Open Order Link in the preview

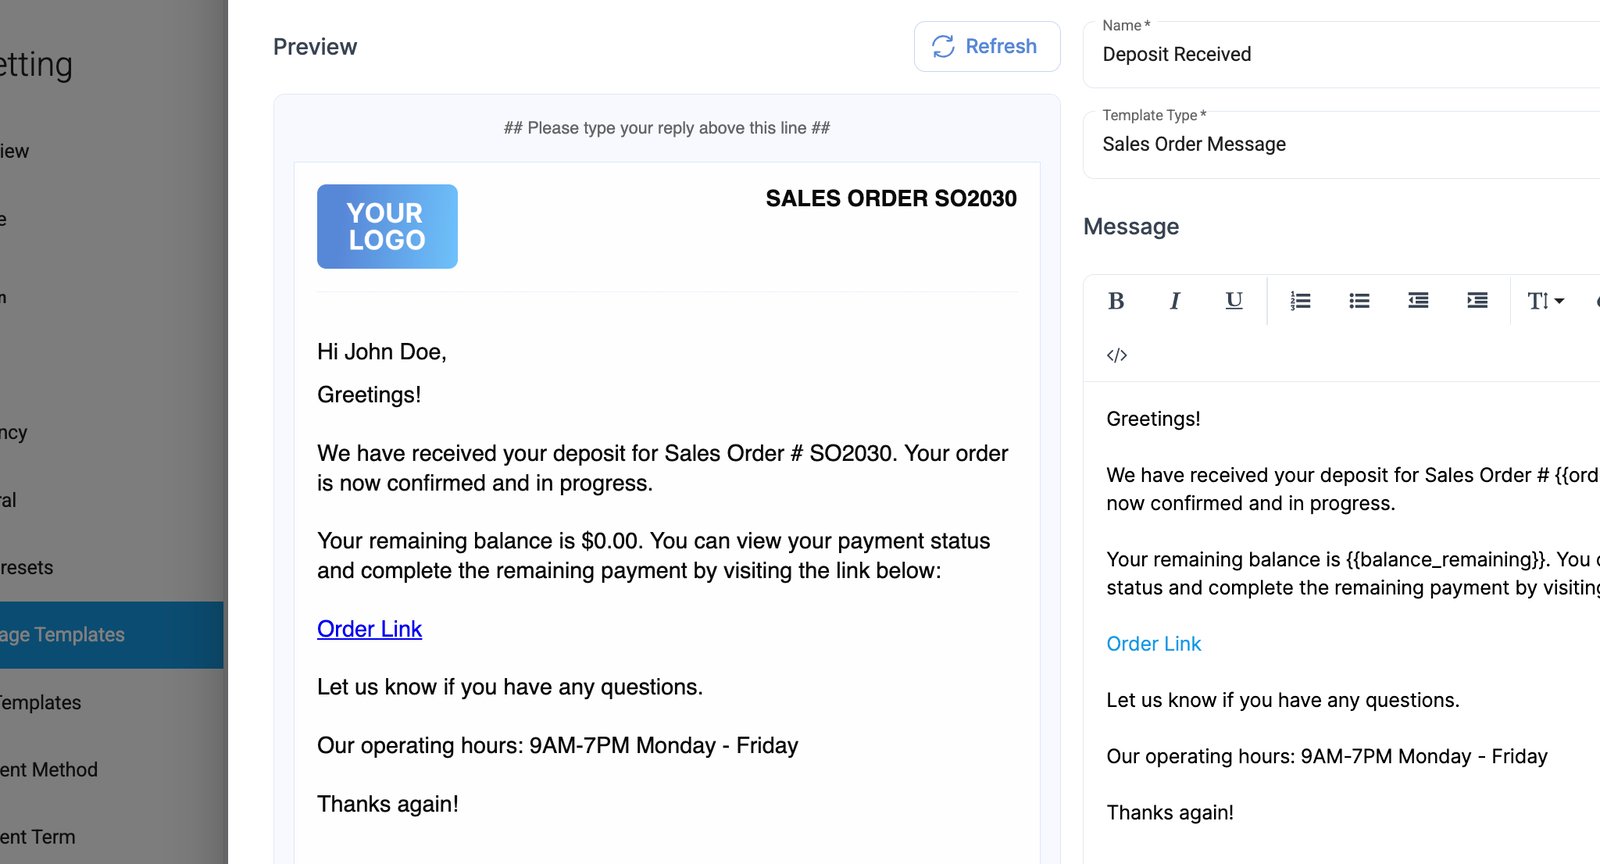[x=369, y=629]
